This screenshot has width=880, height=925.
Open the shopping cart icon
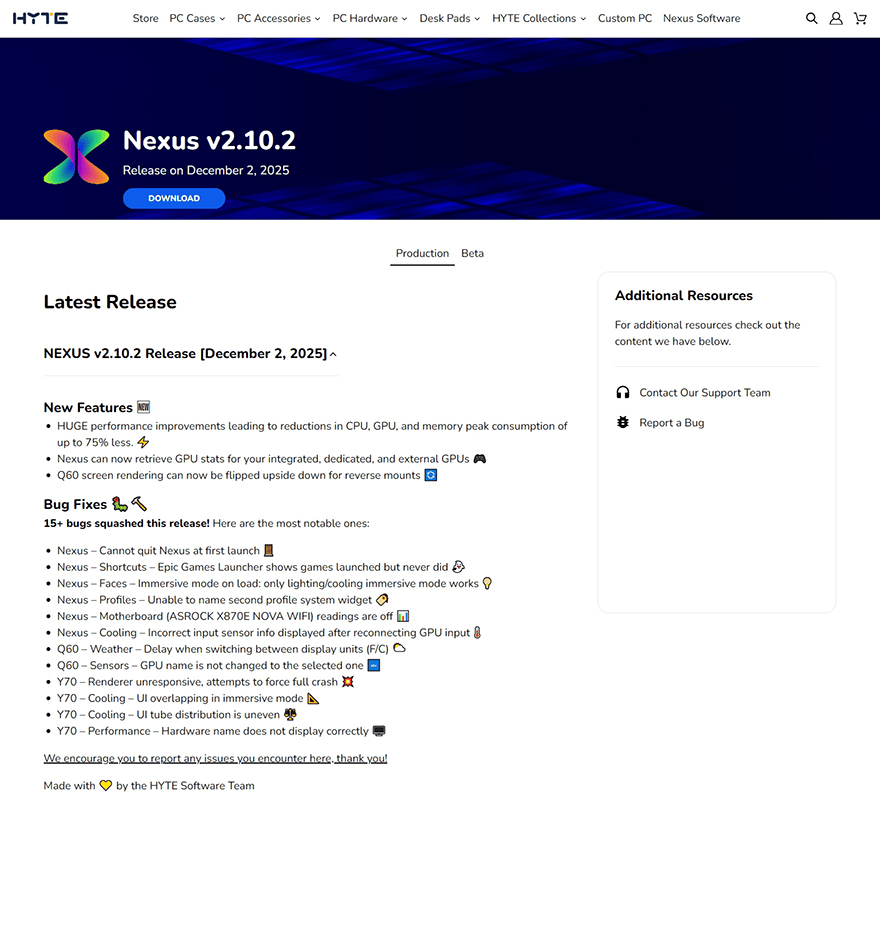[861, 18]
